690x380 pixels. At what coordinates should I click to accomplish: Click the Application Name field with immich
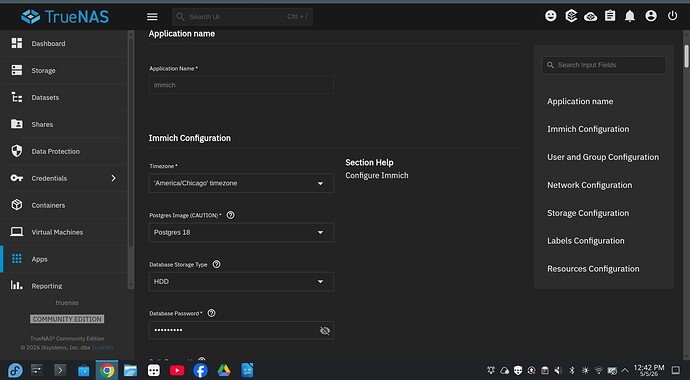(x=241, y=85)
